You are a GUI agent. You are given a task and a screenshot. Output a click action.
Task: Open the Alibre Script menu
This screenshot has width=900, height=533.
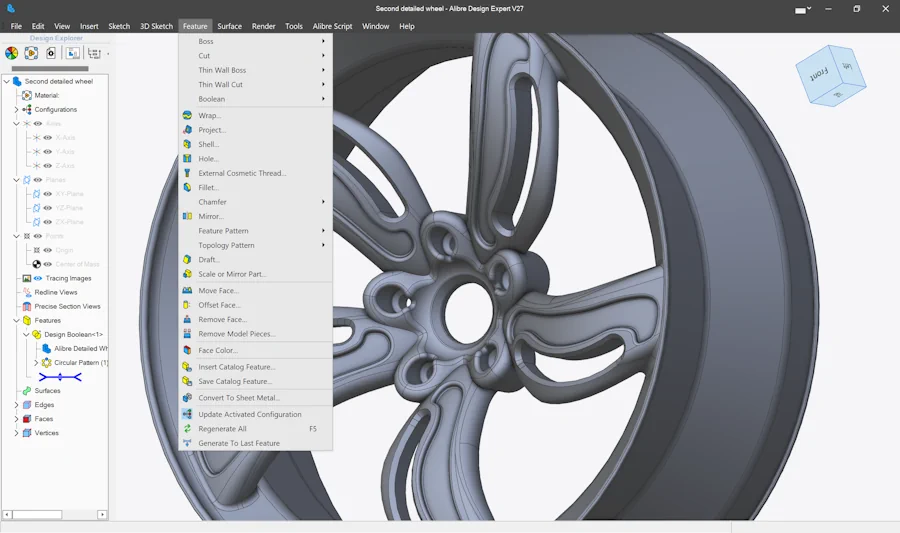click(x=332, y=26)
